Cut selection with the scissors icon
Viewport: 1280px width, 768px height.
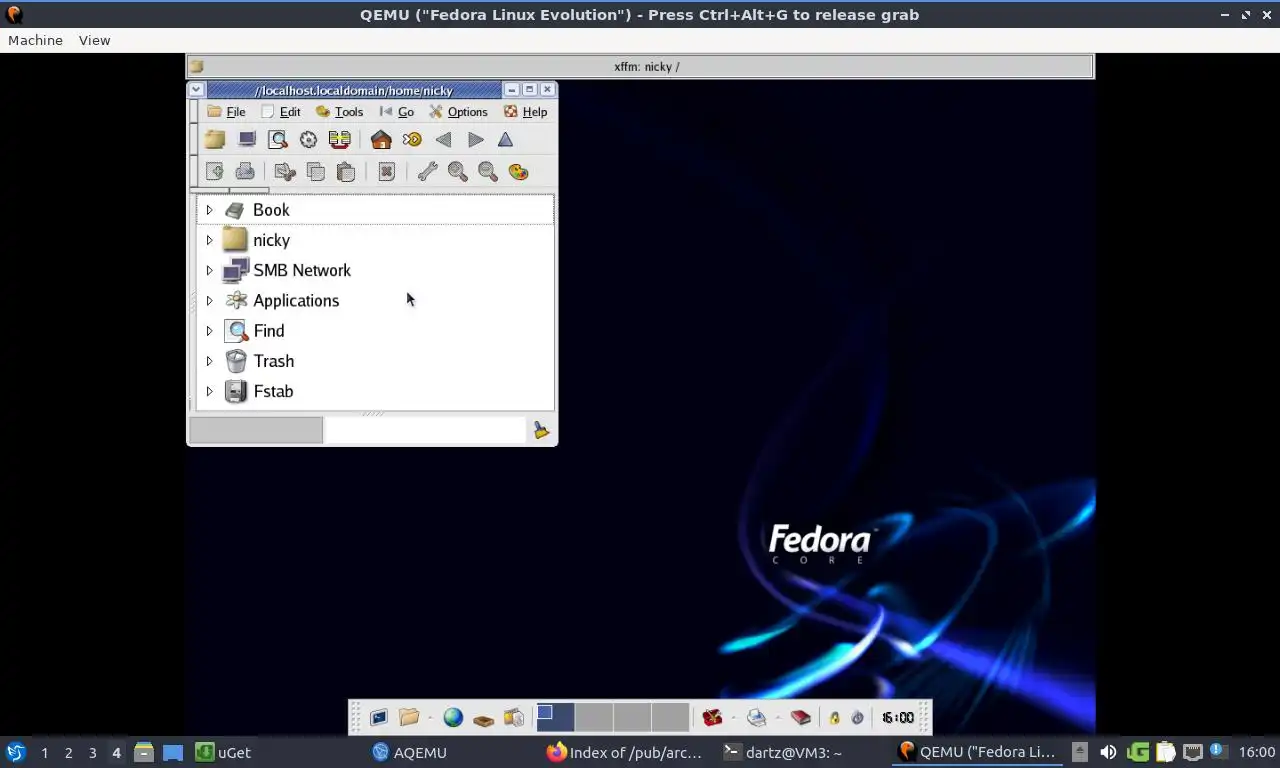(284, 172)
